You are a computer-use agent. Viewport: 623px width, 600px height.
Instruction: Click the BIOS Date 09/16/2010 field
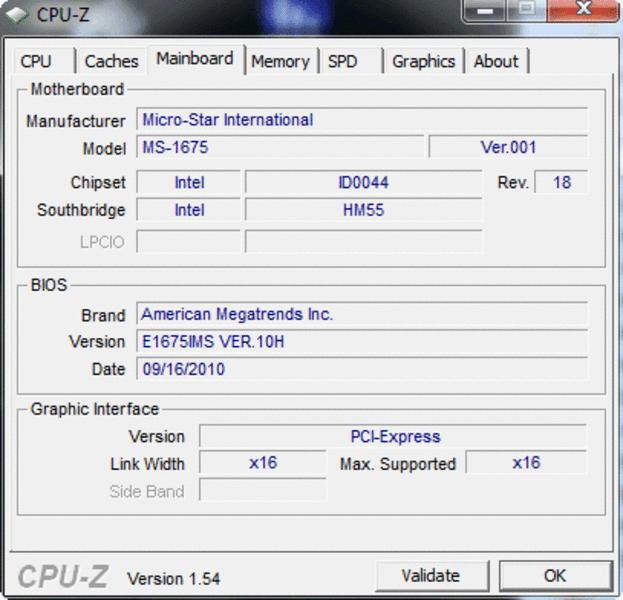point(362,369)
